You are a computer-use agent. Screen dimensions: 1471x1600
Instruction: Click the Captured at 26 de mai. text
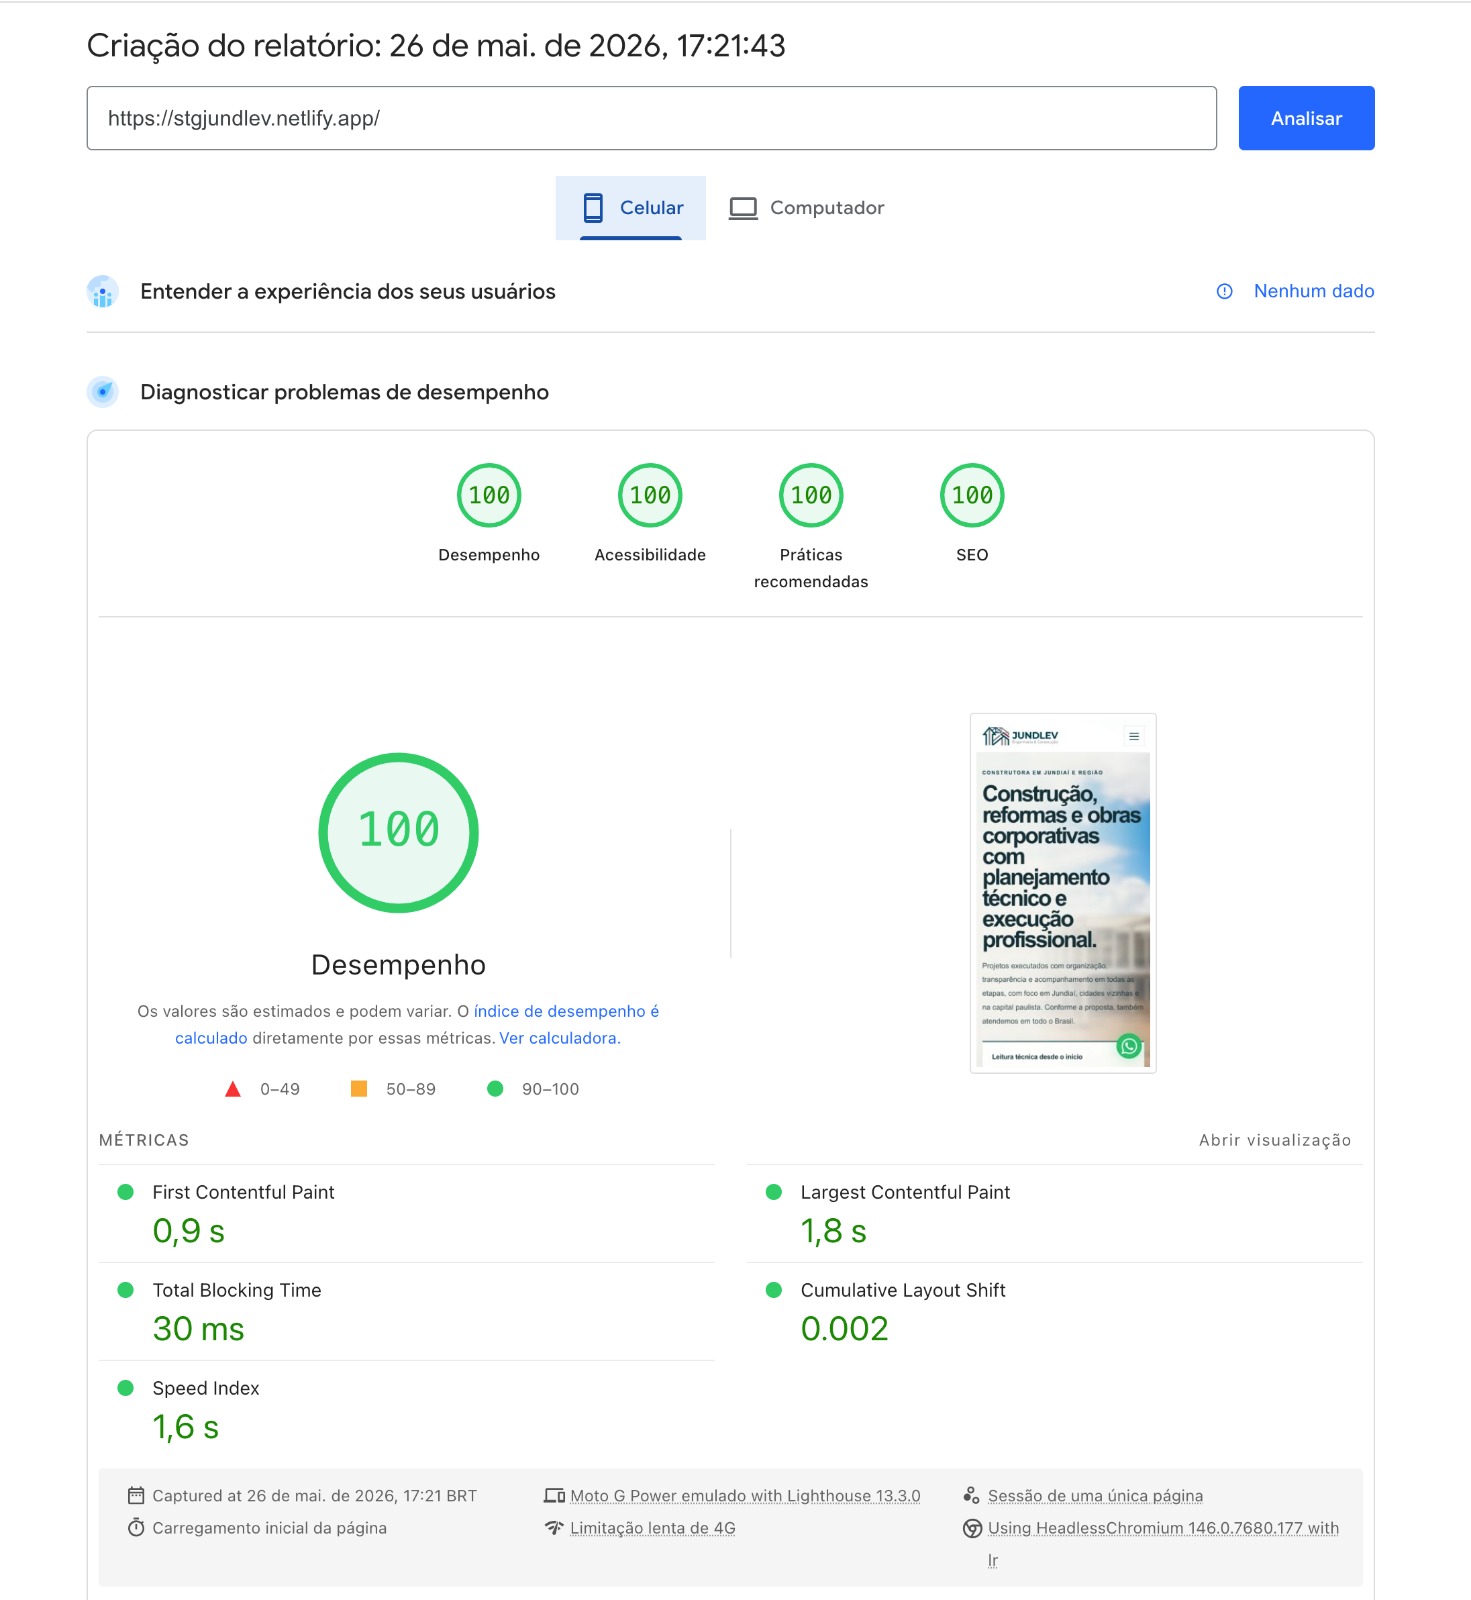tap(314, 1496)
